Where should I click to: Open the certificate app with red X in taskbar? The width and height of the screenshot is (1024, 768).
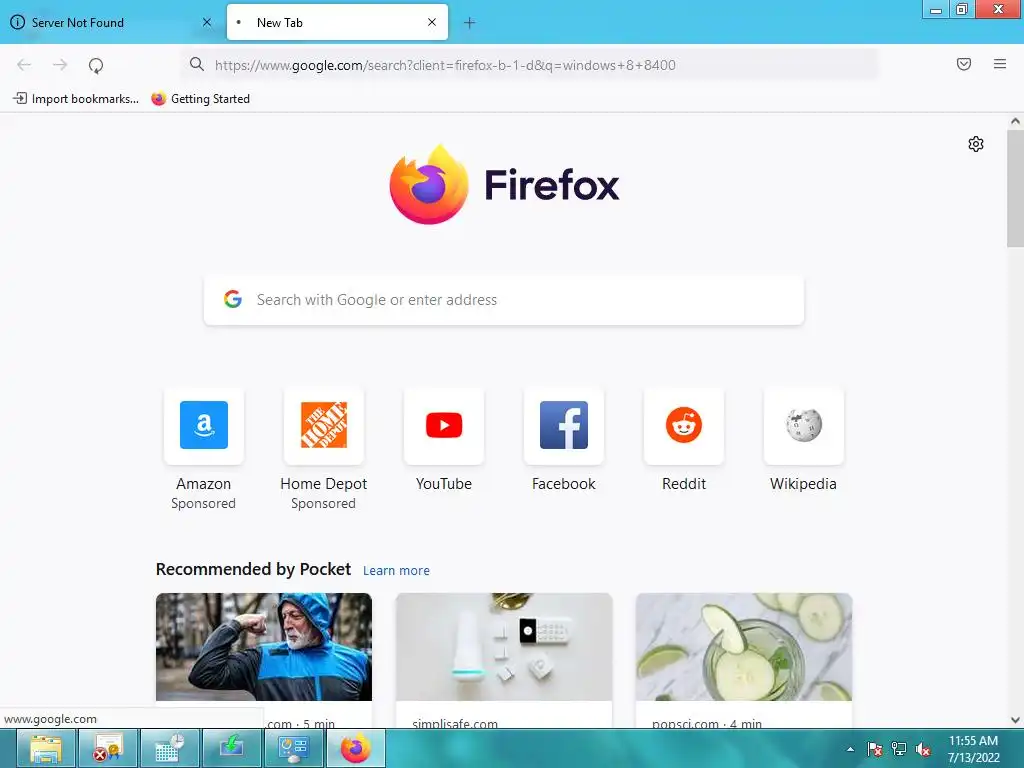coord(108,748)
